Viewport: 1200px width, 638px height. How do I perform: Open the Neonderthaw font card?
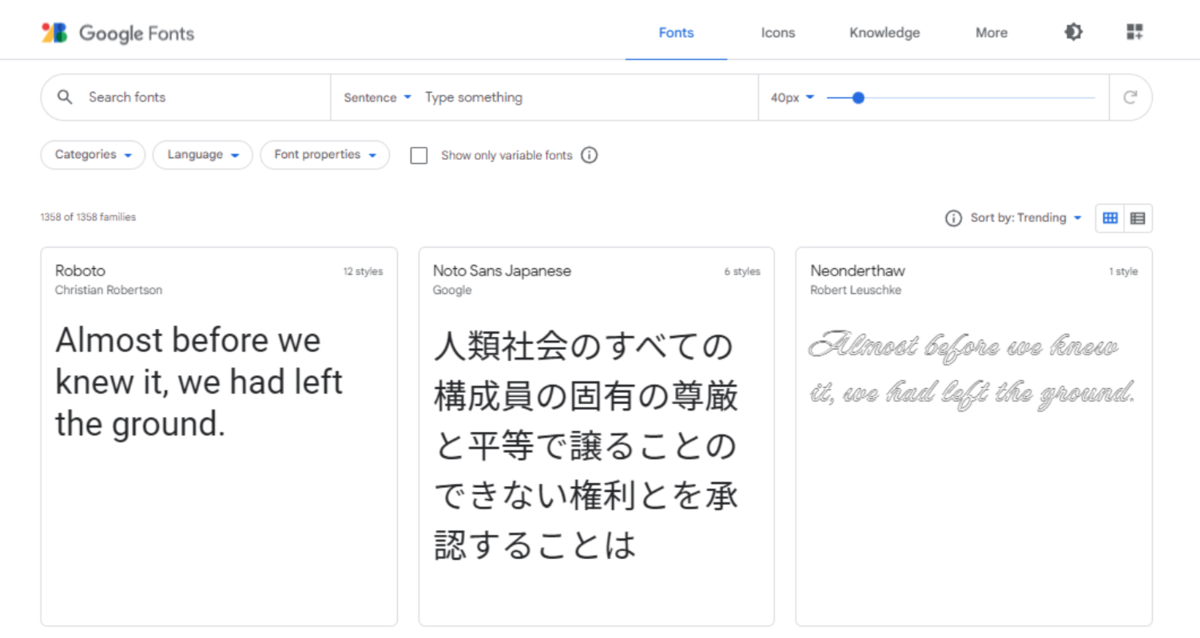point(974,436)
